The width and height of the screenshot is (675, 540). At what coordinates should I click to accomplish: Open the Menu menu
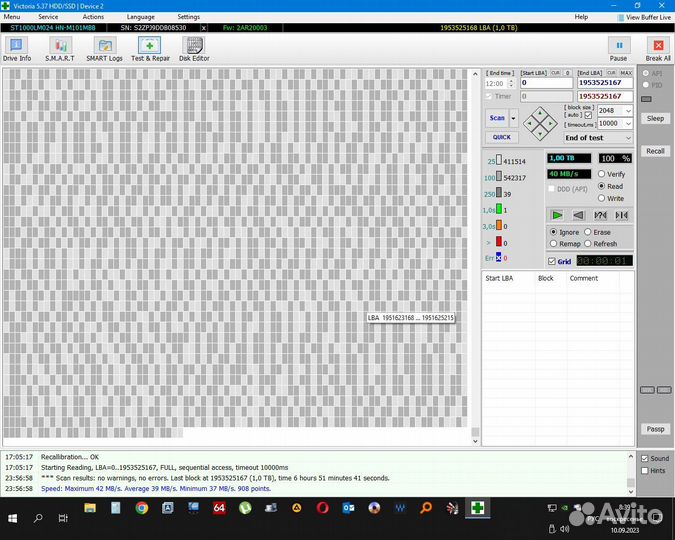[12, 17]
